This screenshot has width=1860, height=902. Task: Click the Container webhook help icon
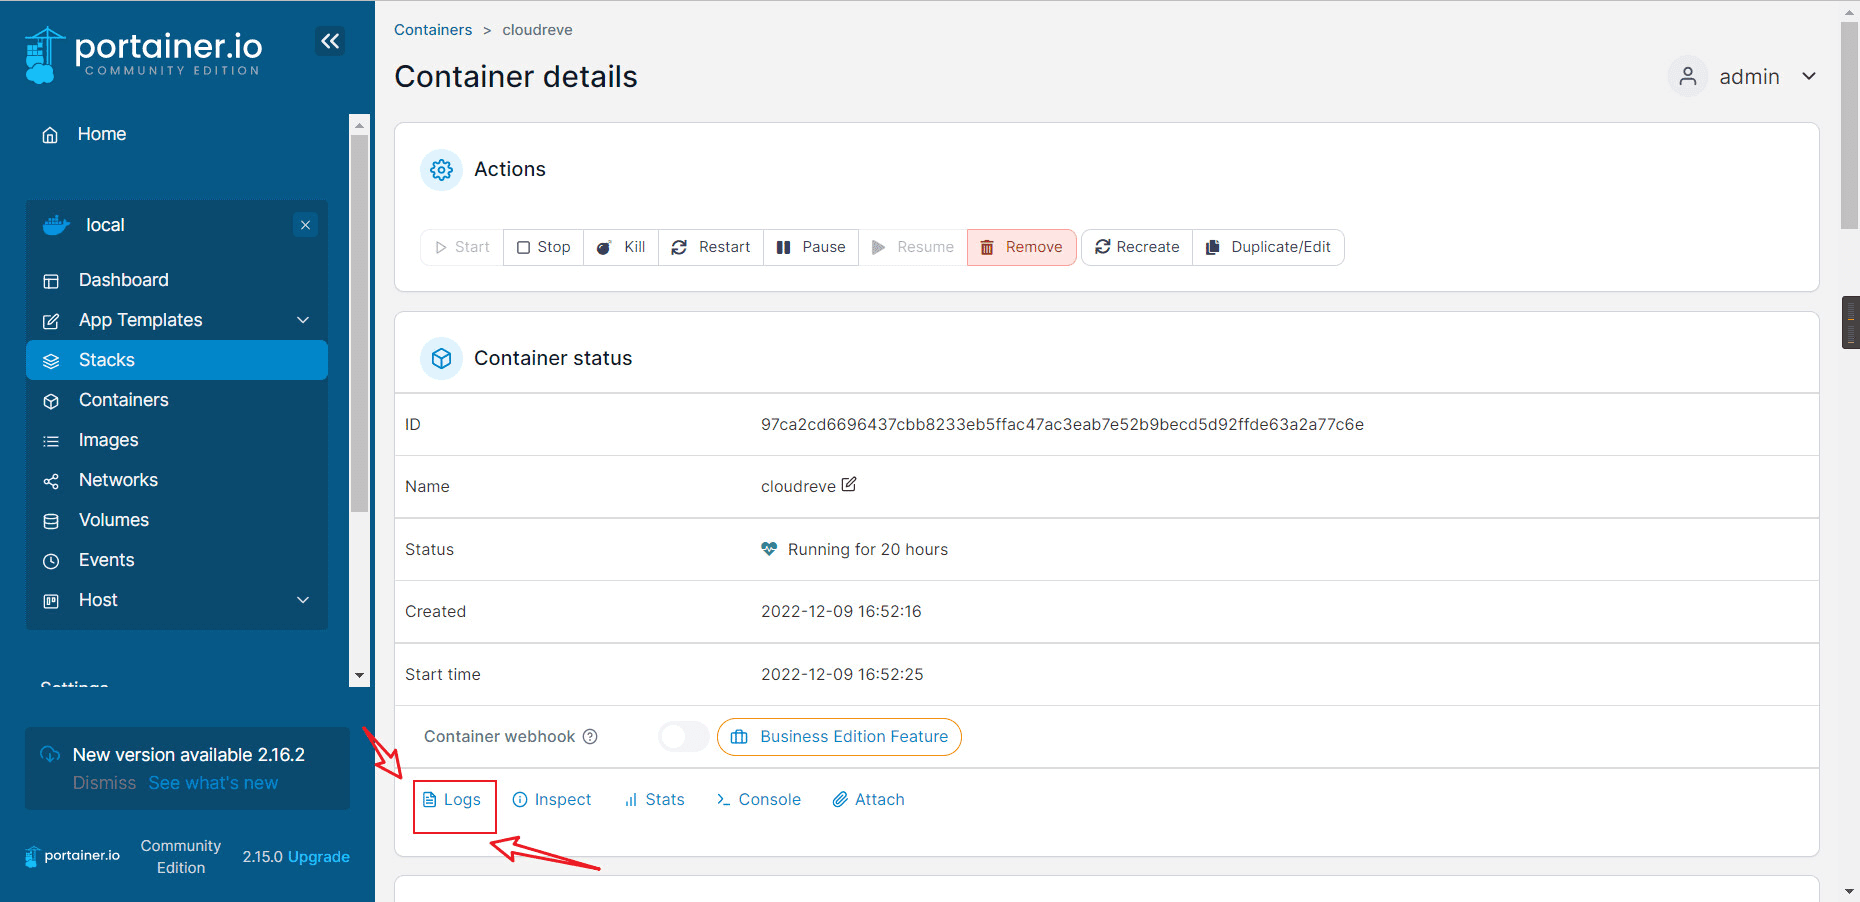click(590, 737)
